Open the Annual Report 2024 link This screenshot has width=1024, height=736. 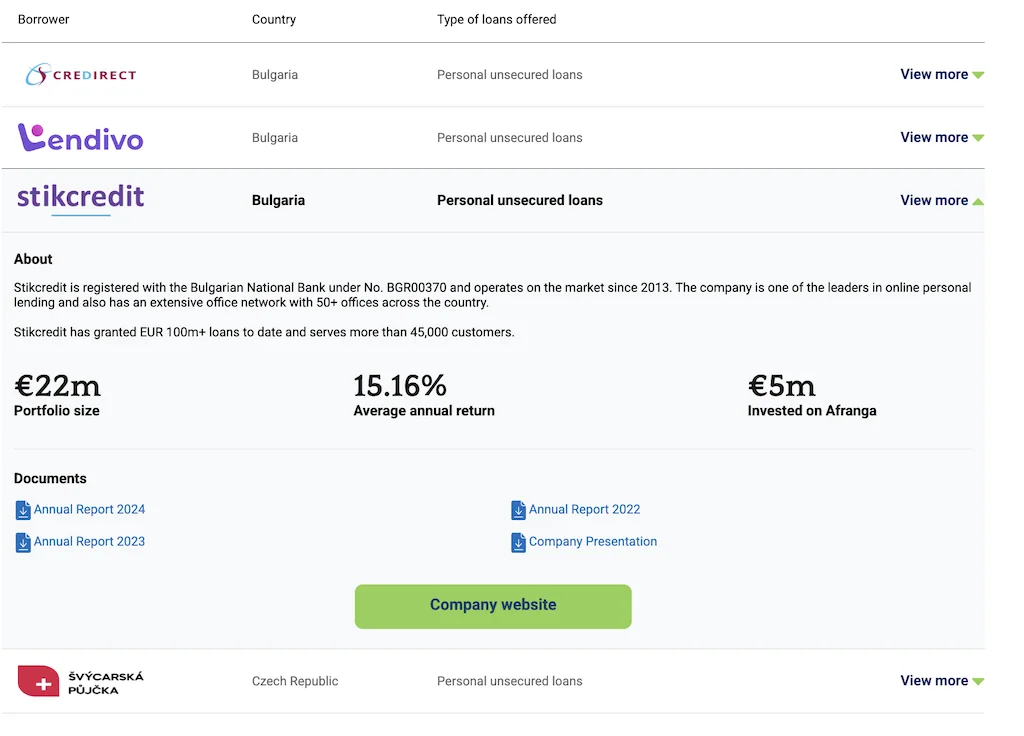[89, 510]
